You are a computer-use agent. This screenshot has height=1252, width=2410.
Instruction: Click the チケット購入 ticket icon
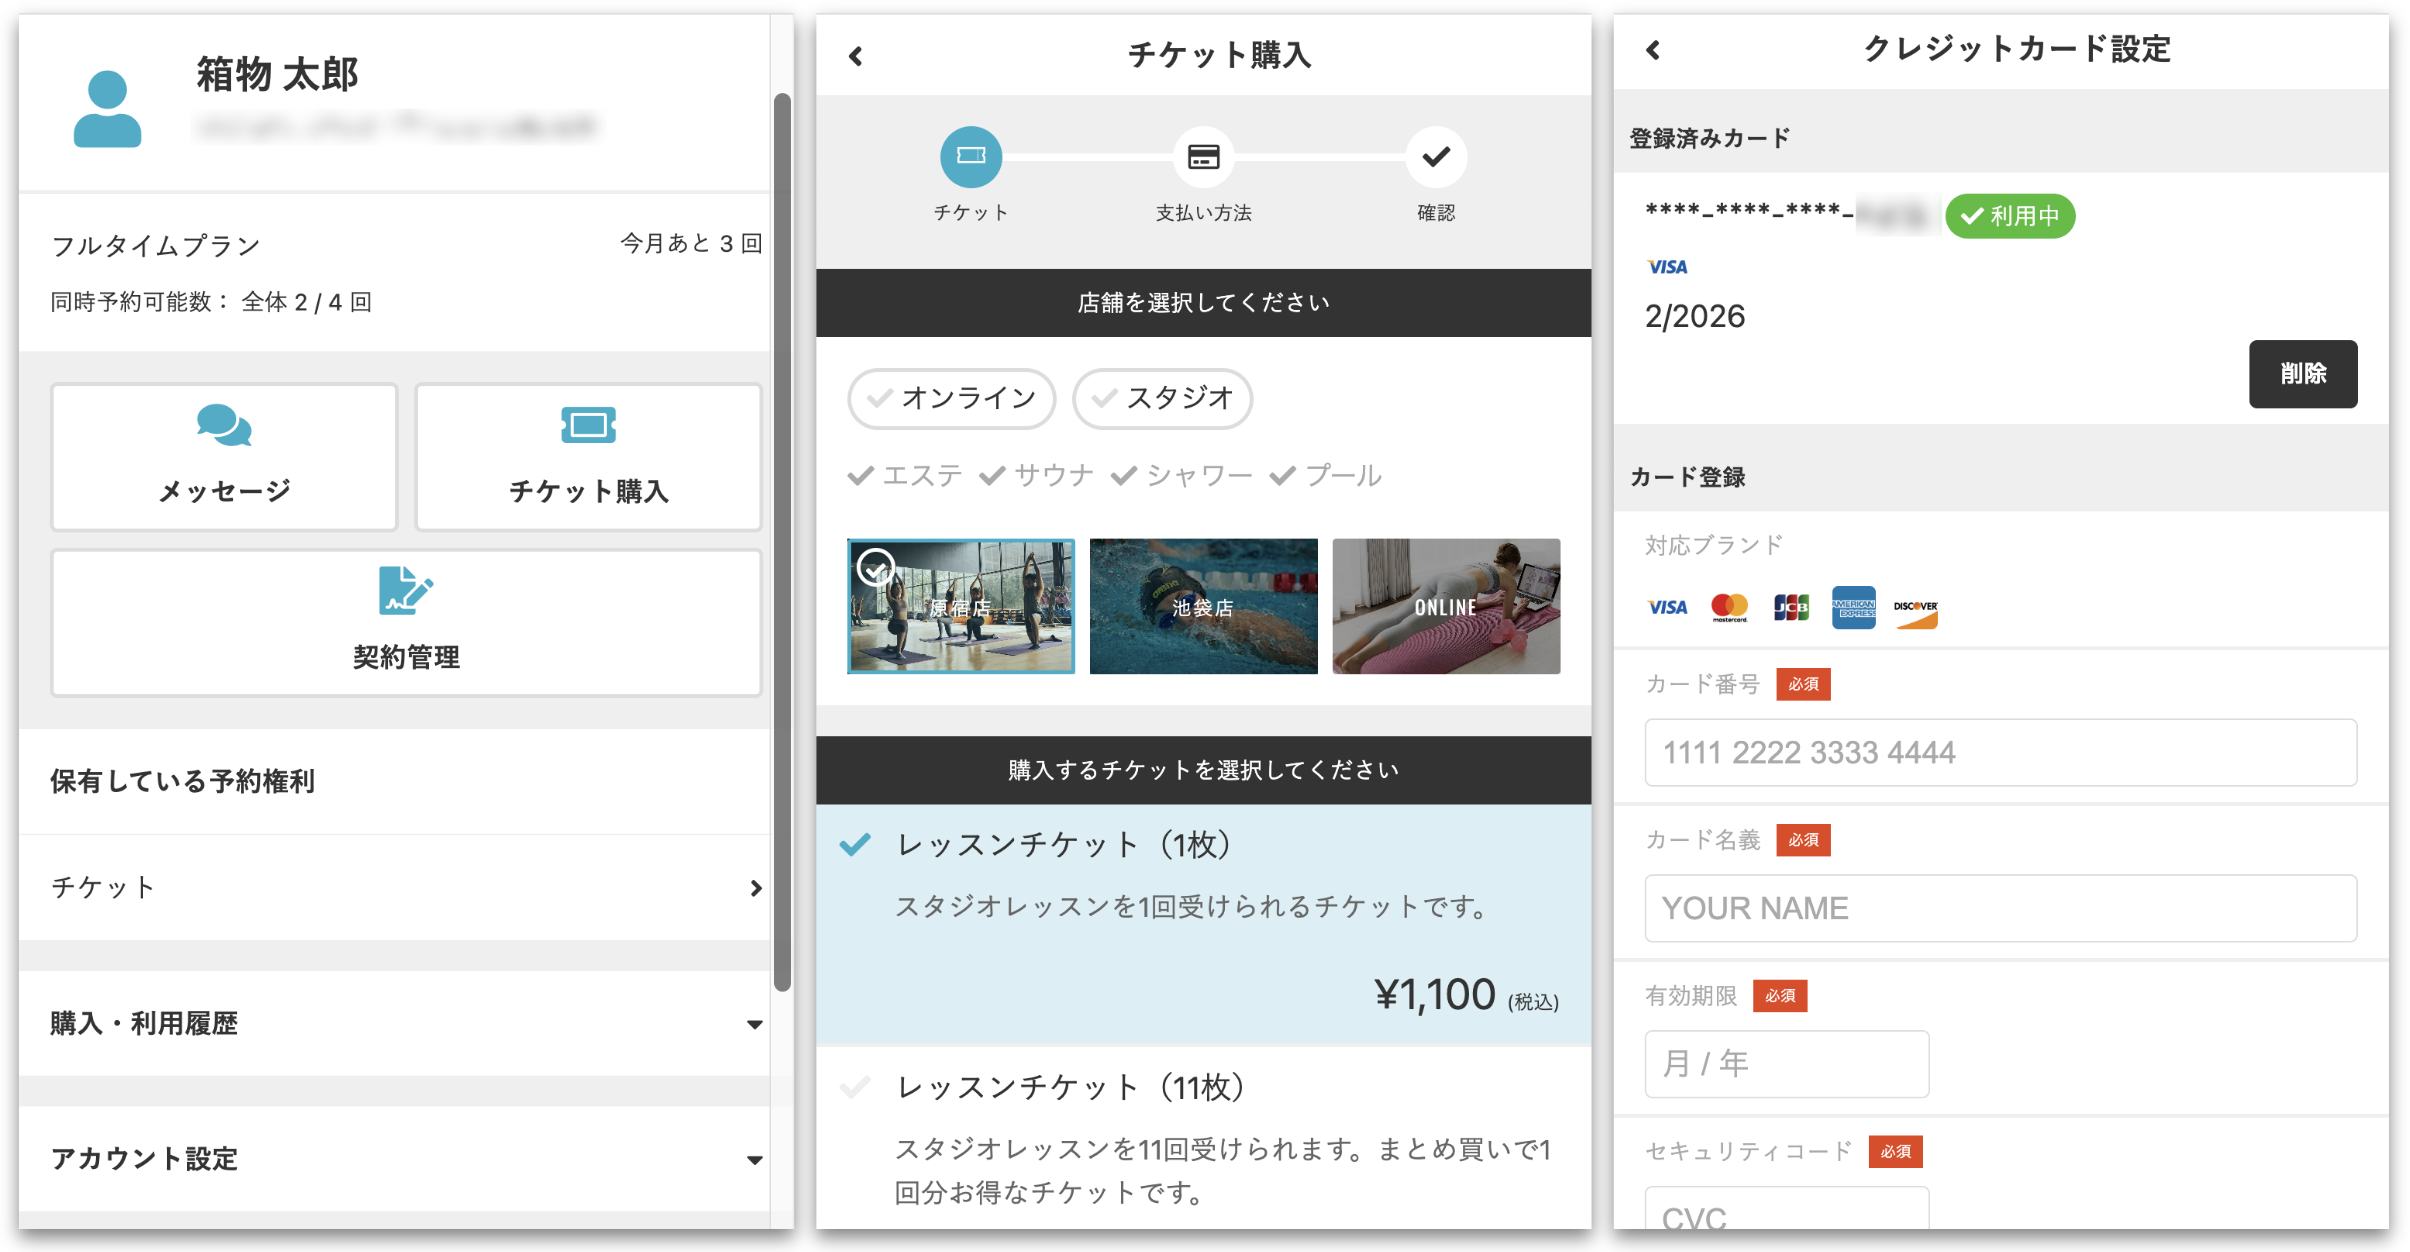tap(588, 425)
